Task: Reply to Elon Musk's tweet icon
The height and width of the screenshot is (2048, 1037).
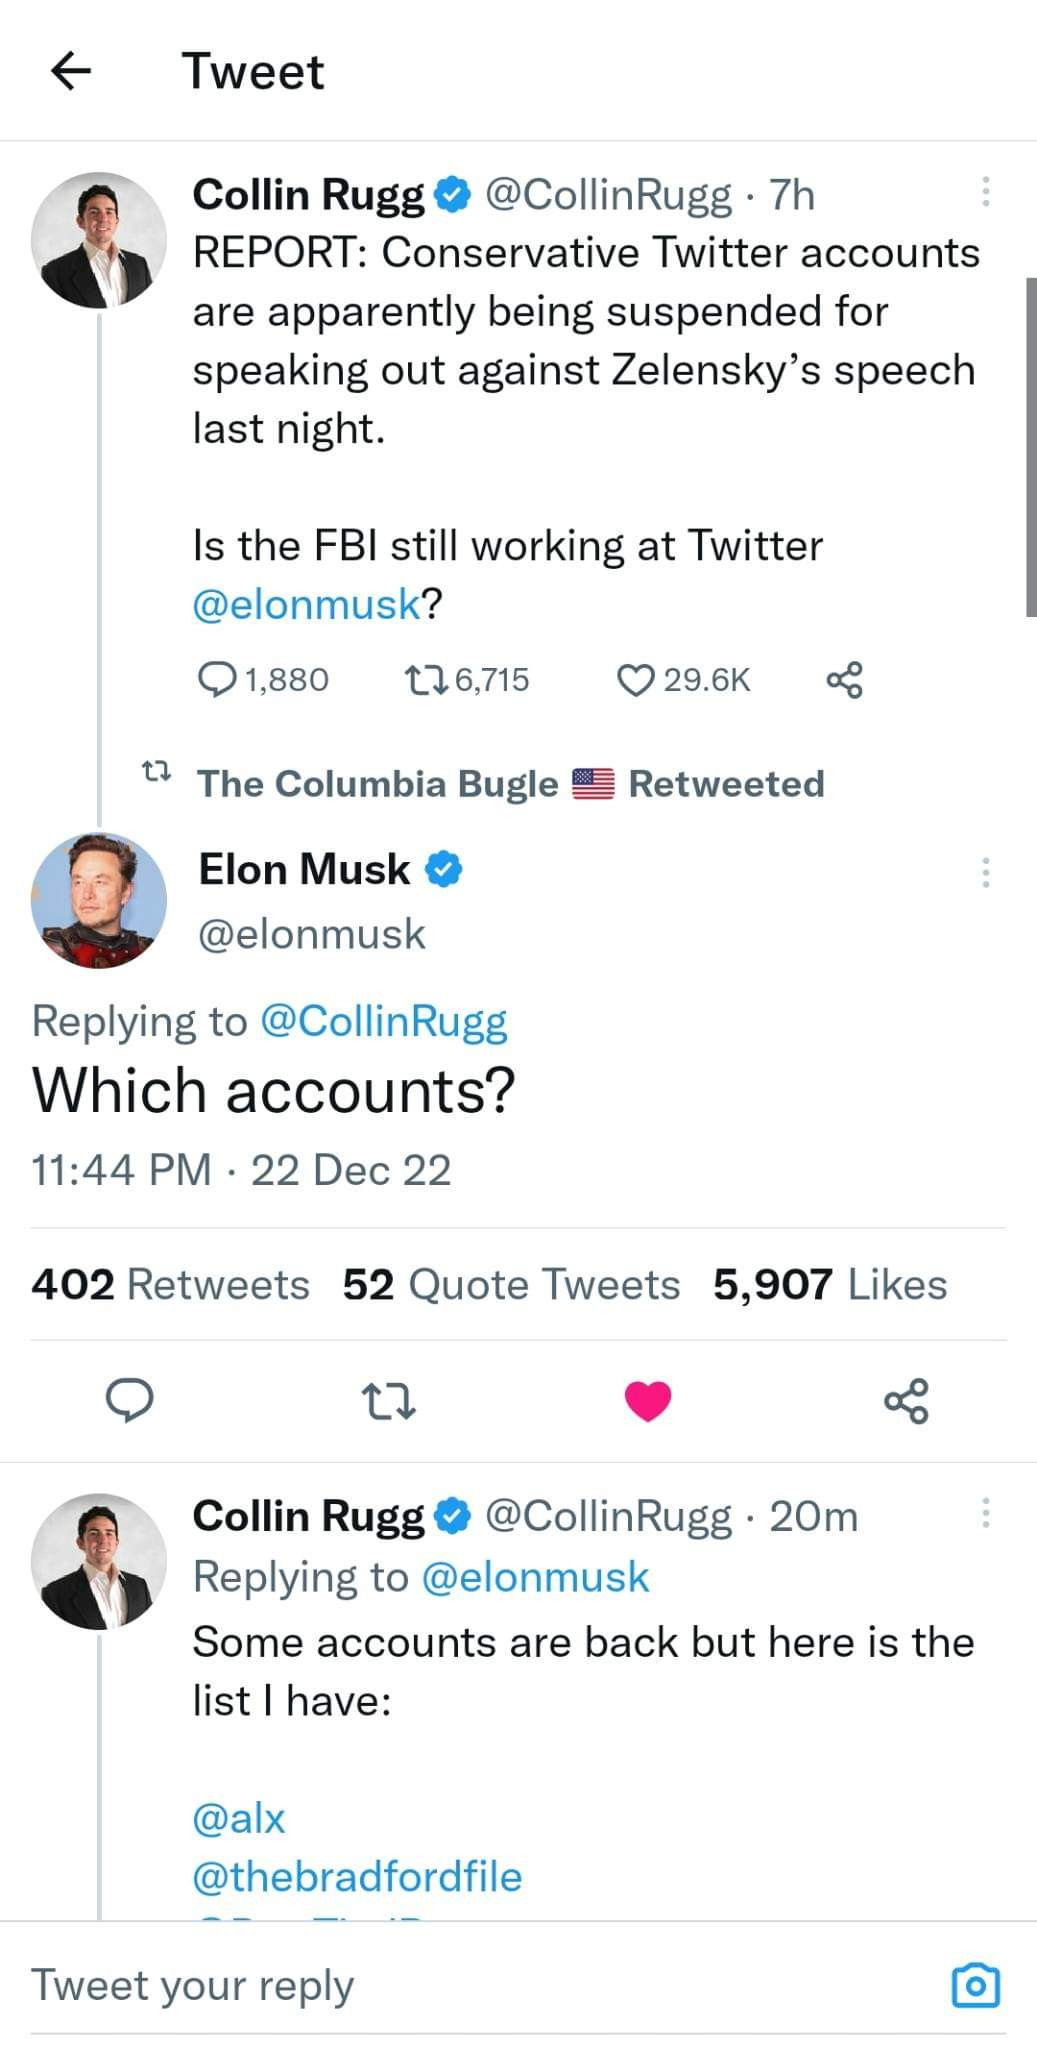Action: coord(130,1400)
